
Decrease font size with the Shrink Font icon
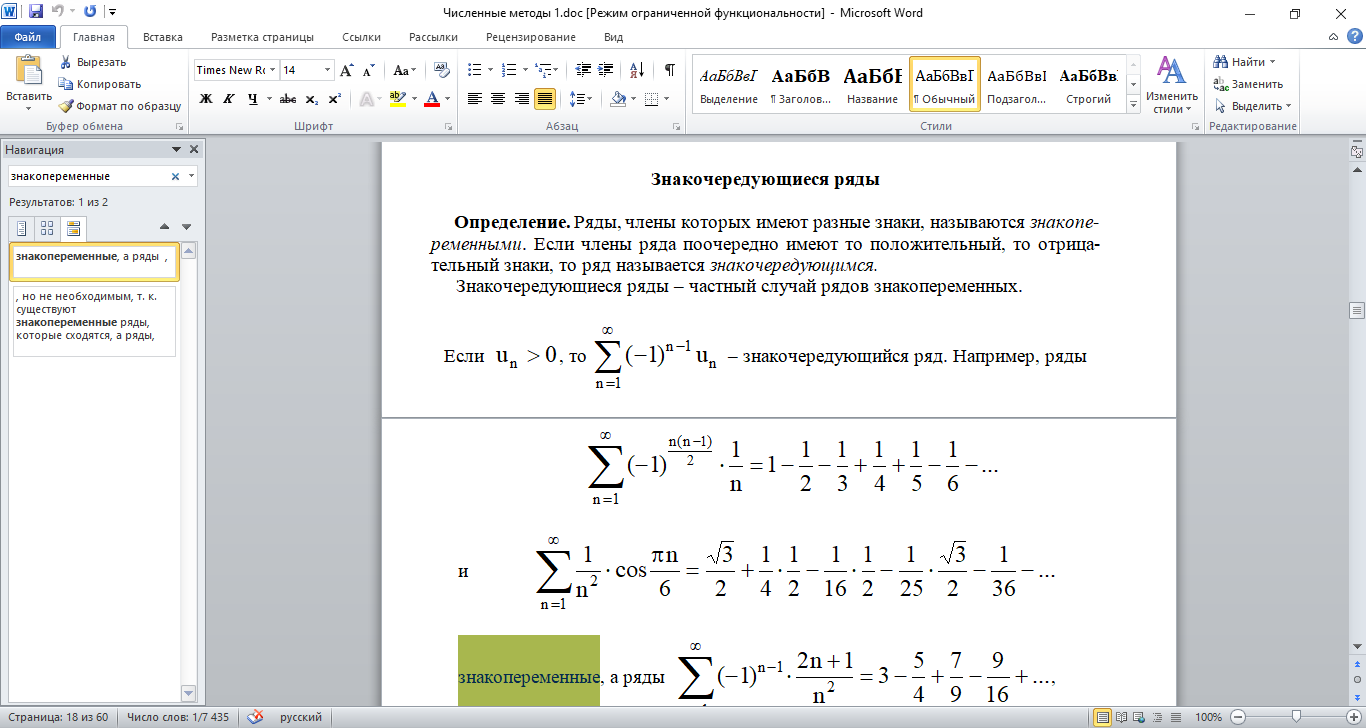point(368,70)
